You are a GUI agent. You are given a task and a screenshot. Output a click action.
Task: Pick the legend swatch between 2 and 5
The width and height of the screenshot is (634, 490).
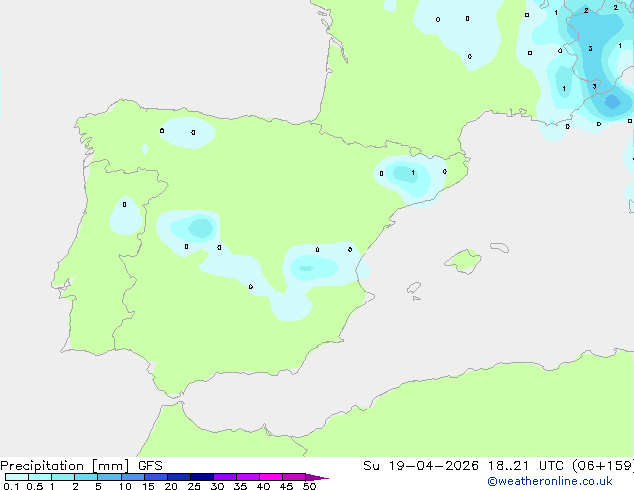[86, 477]
